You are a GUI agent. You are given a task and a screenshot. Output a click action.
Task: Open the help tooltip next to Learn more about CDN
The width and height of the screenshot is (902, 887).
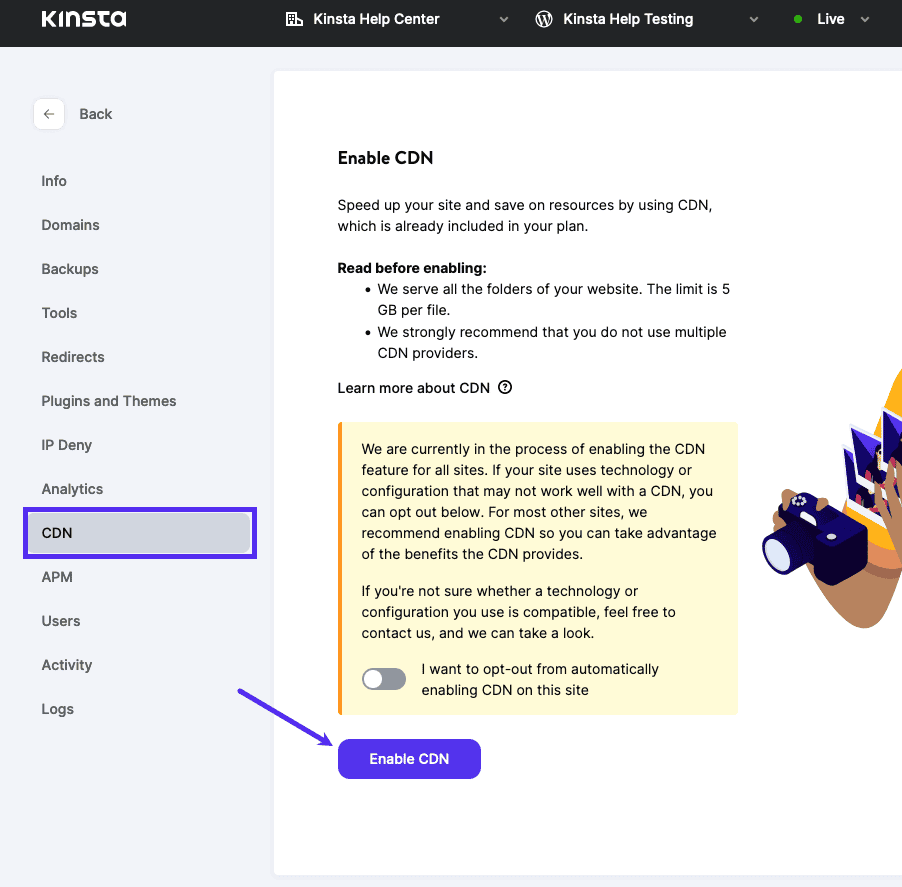[505, 387]
